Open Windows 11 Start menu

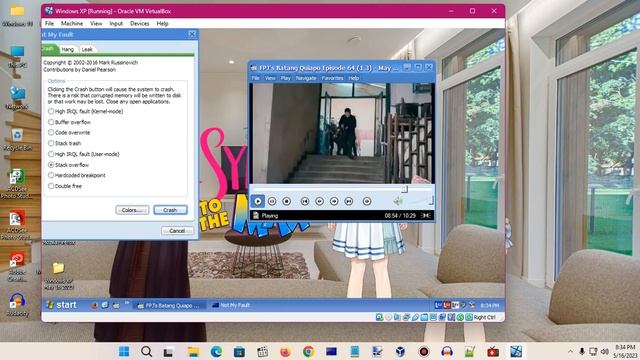click(x=124, y=351)
